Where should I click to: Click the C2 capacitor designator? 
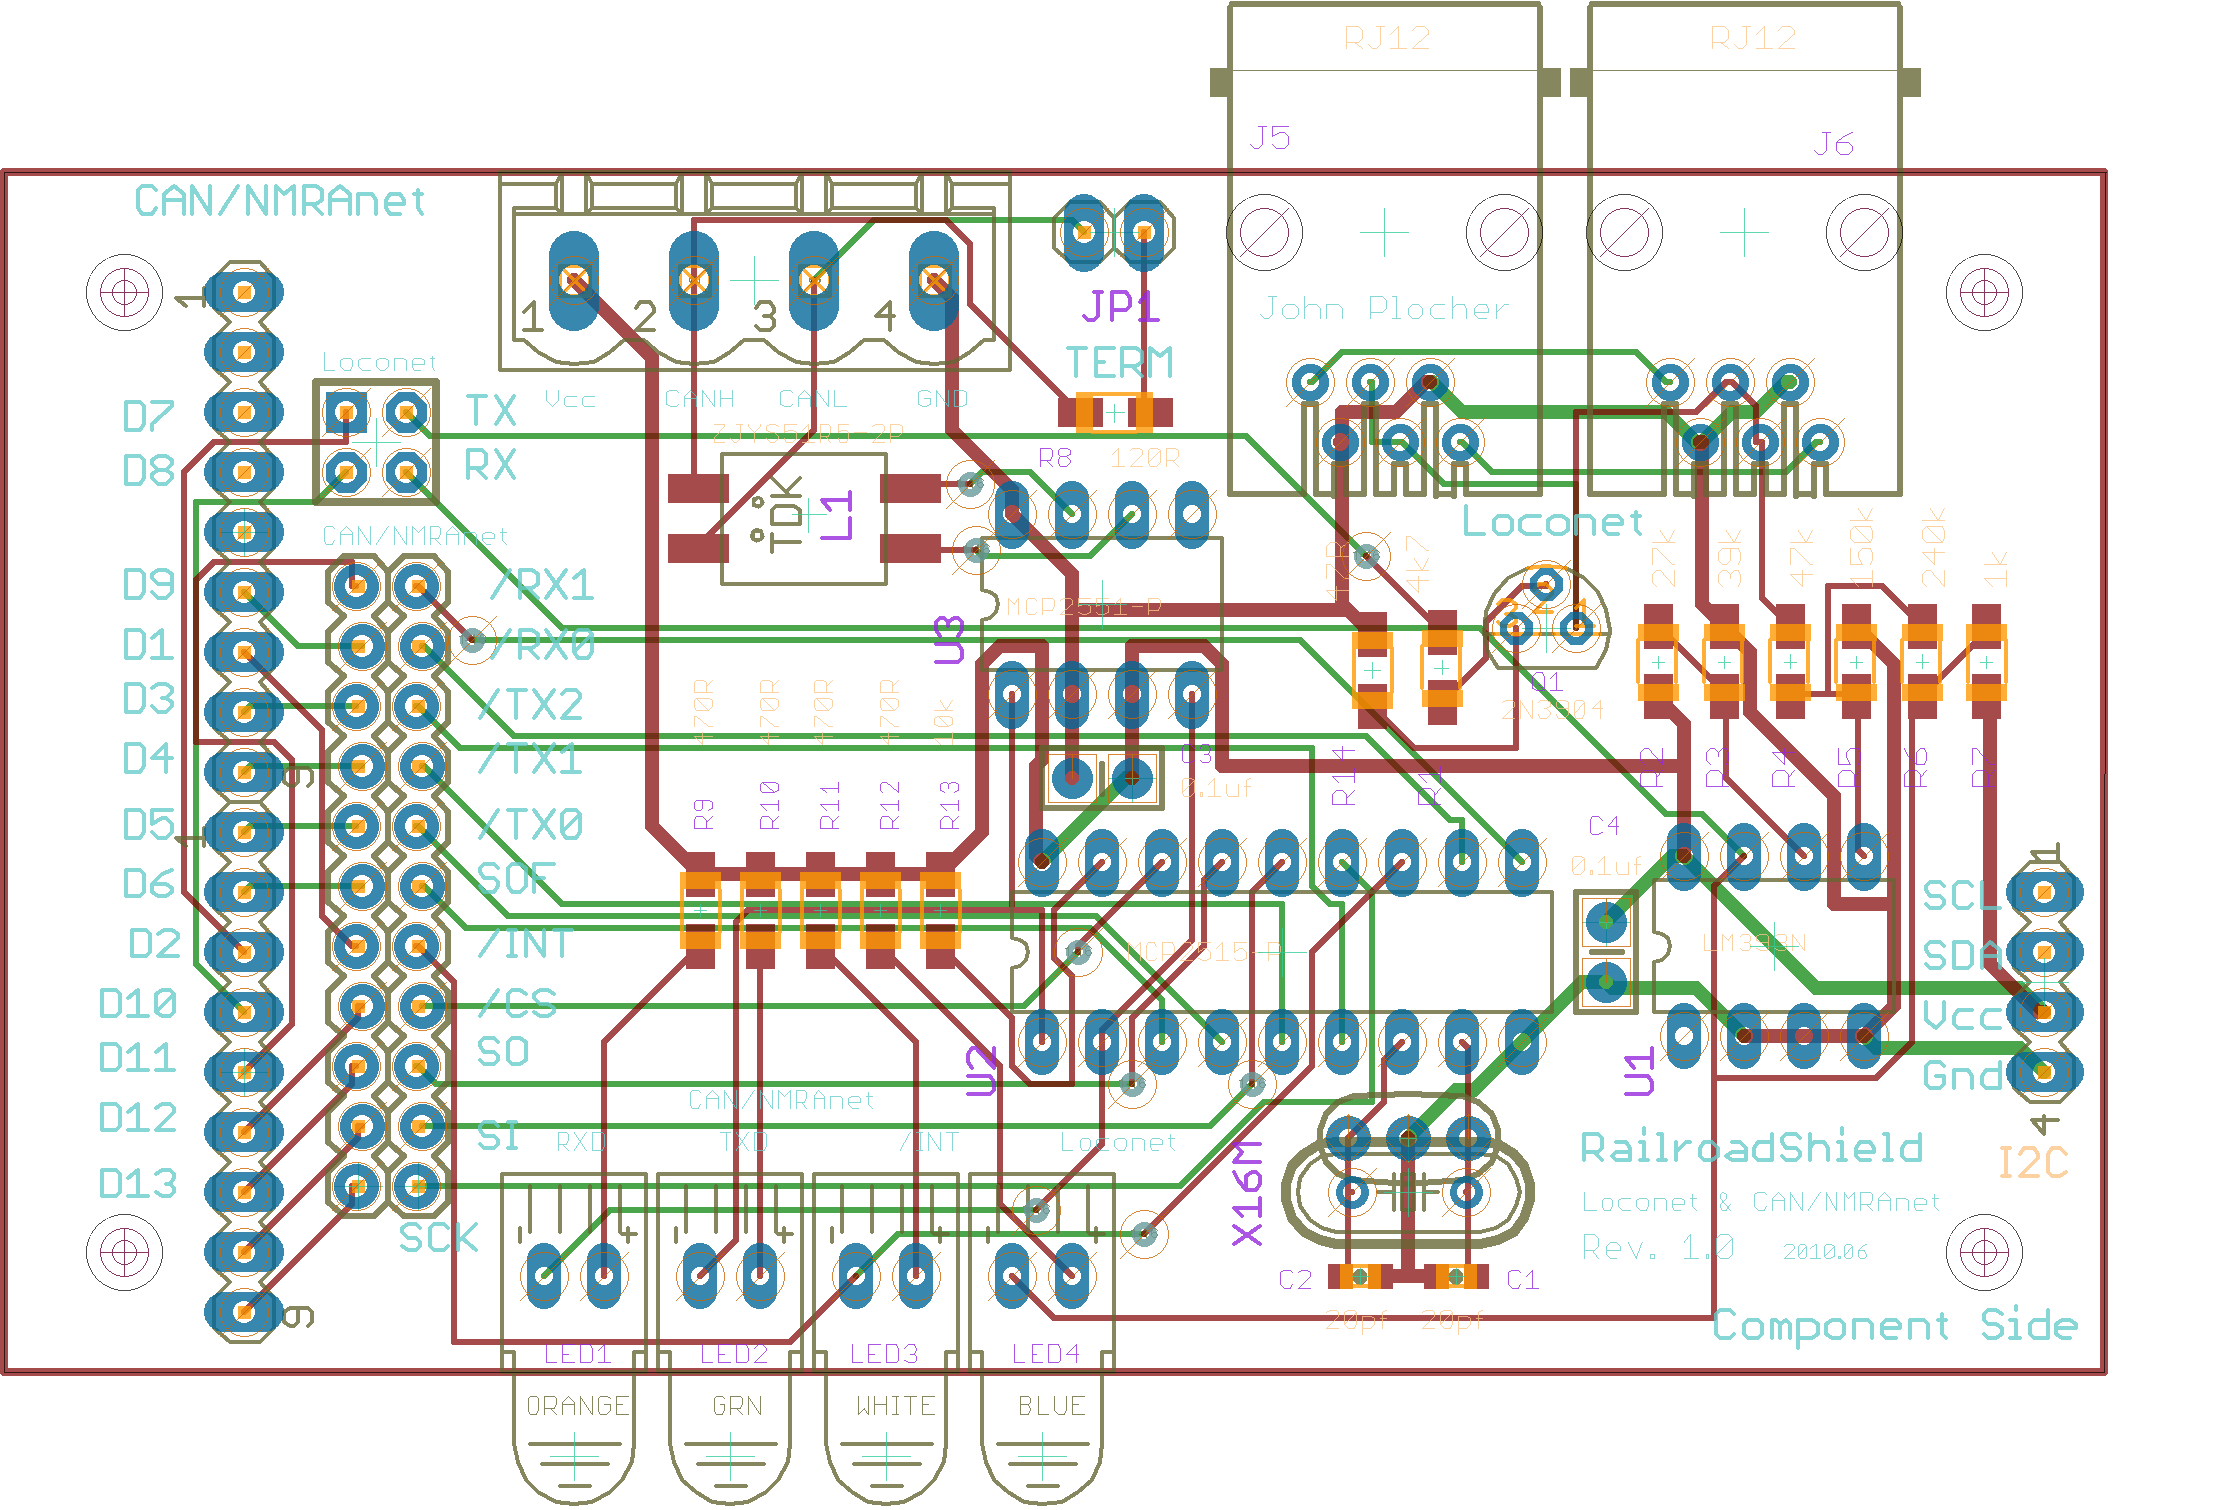tap(1295, 1280)
